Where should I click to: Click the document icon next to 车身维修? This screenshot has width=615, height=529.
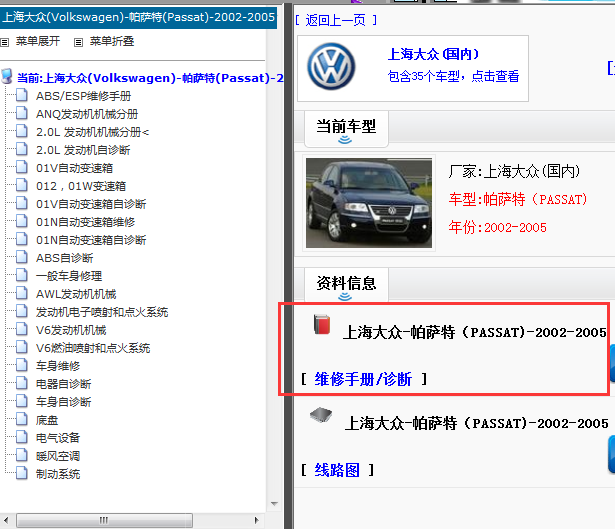point(22,365)
